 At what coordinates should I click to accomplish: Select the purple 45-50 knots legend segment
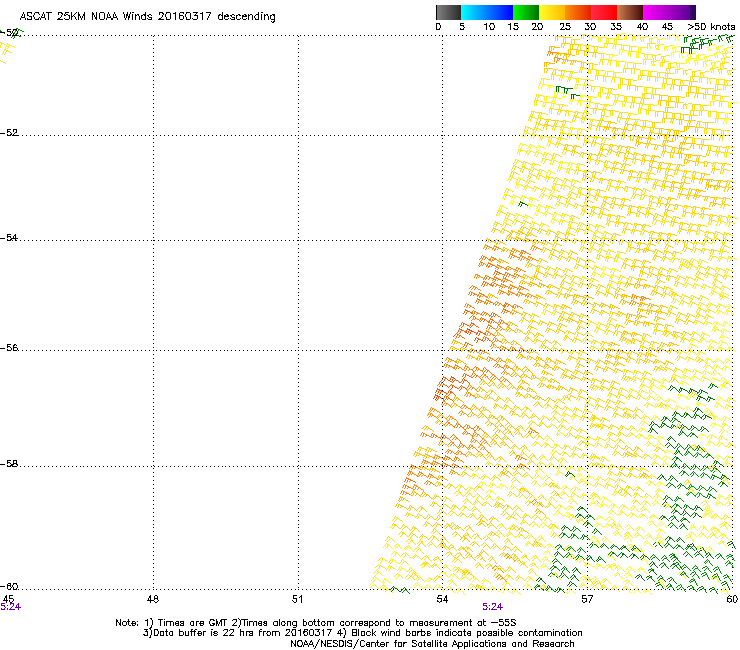(682, 12)
